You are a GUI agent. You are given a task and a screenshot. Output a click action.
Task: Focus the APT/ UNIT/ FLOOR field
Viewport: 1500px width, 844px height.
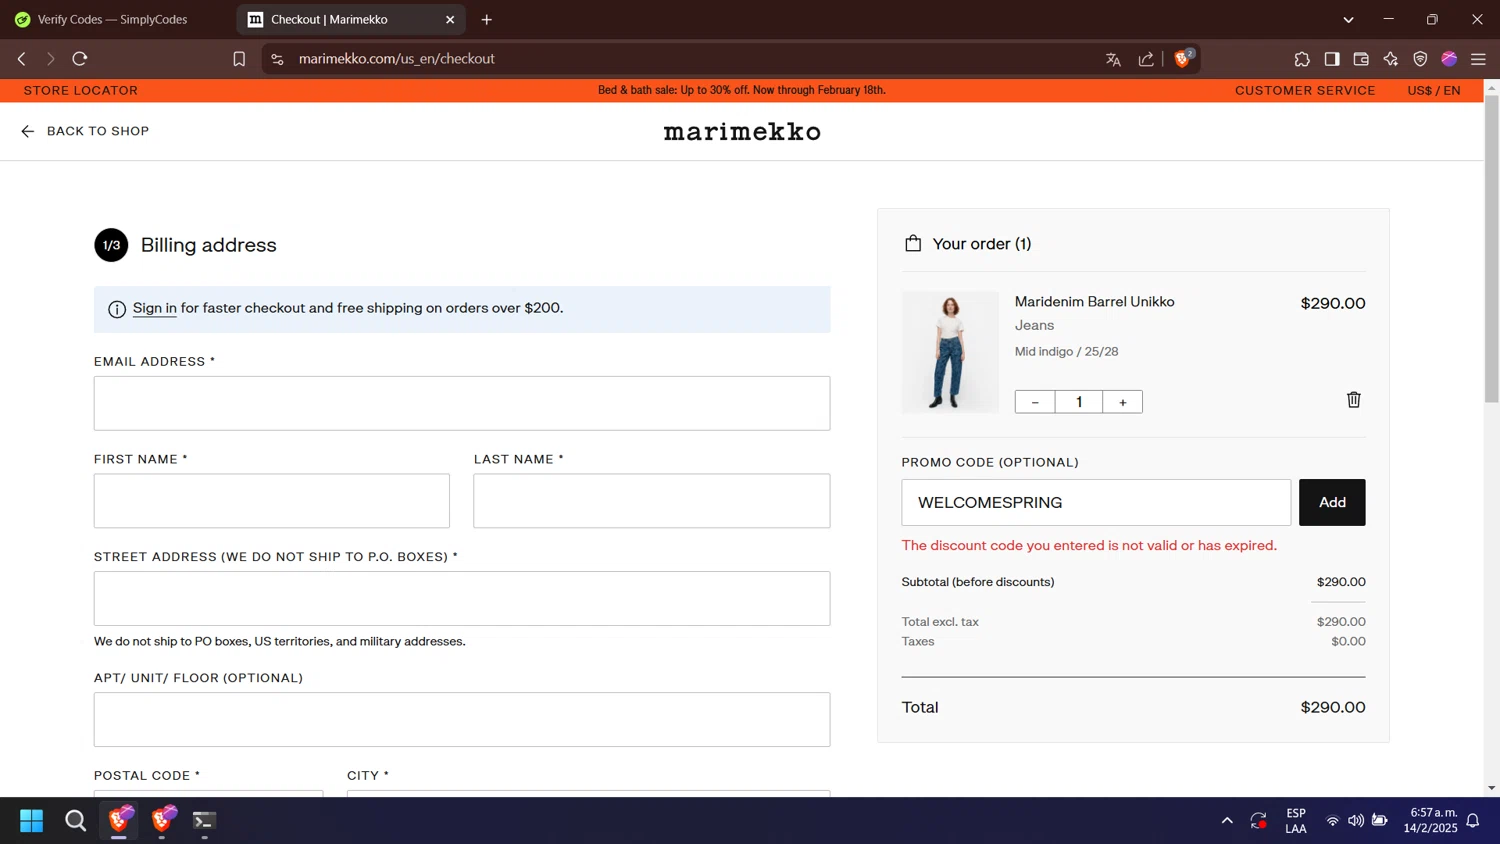(x=462, y=719)
